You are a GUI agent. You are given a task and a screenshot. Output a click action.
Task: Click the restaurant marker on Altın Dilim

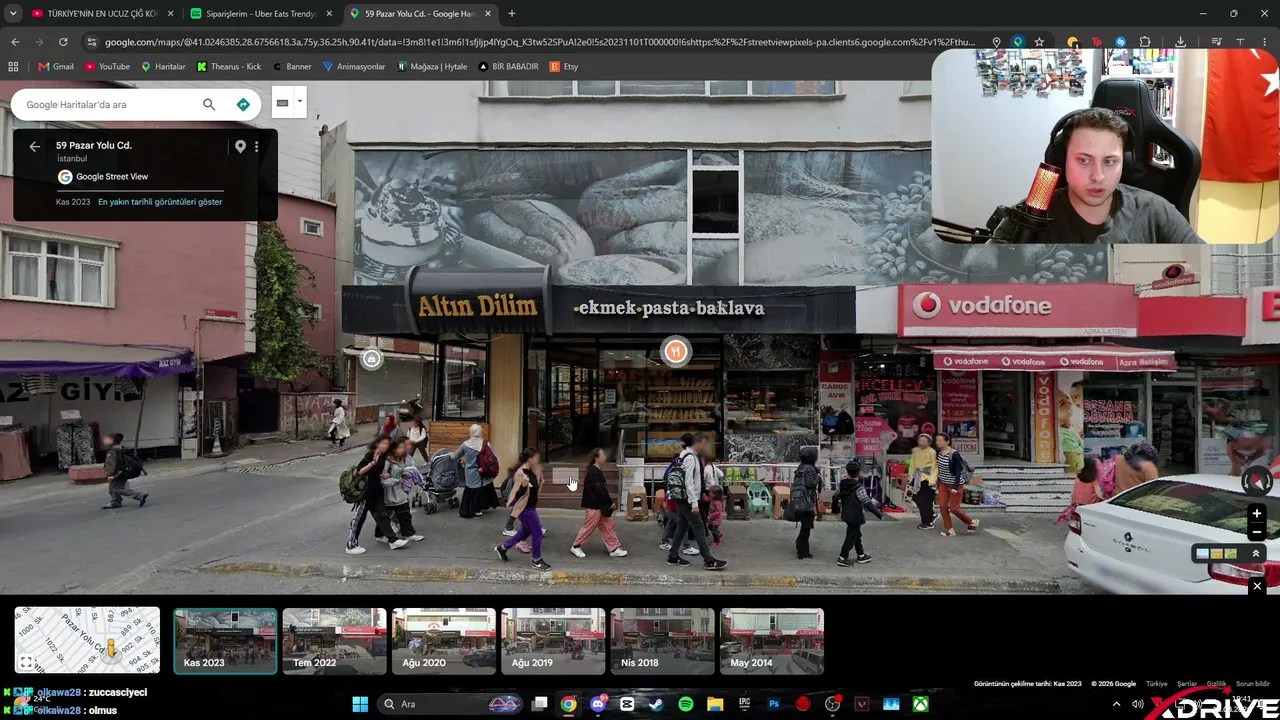point(676,351)
